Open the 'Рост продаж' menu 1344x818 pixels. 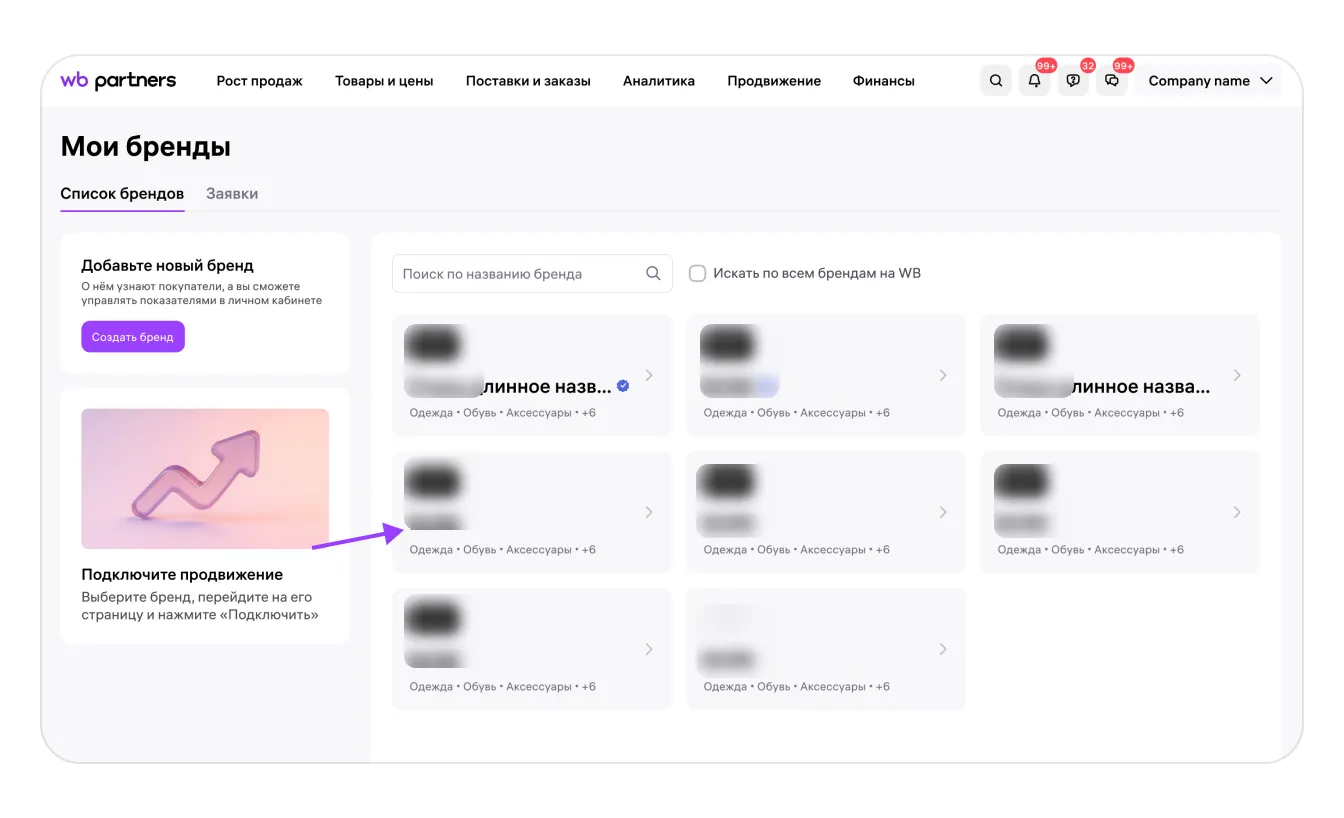tap(259, 81)
